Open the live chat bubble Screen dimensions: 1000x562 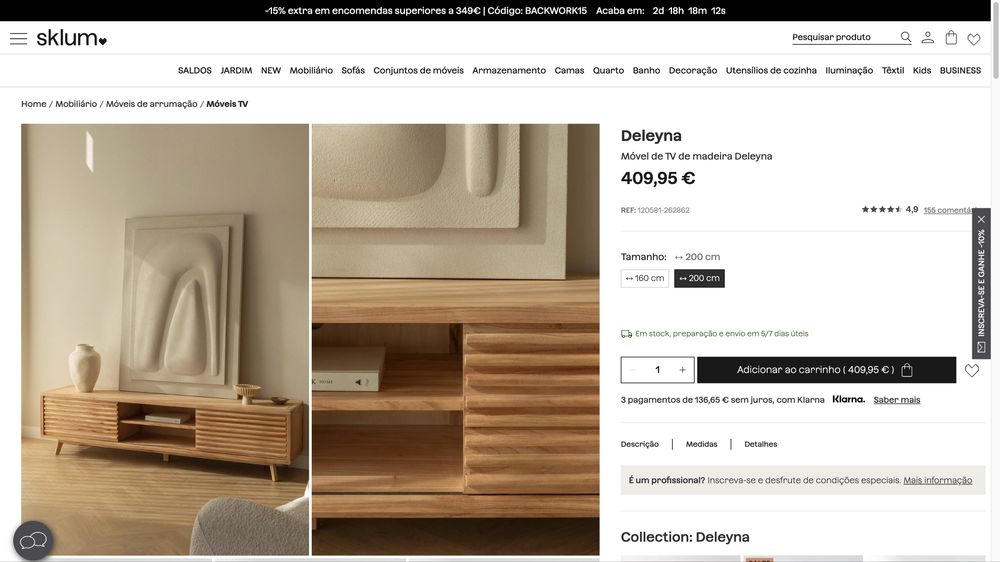[33, 541]
